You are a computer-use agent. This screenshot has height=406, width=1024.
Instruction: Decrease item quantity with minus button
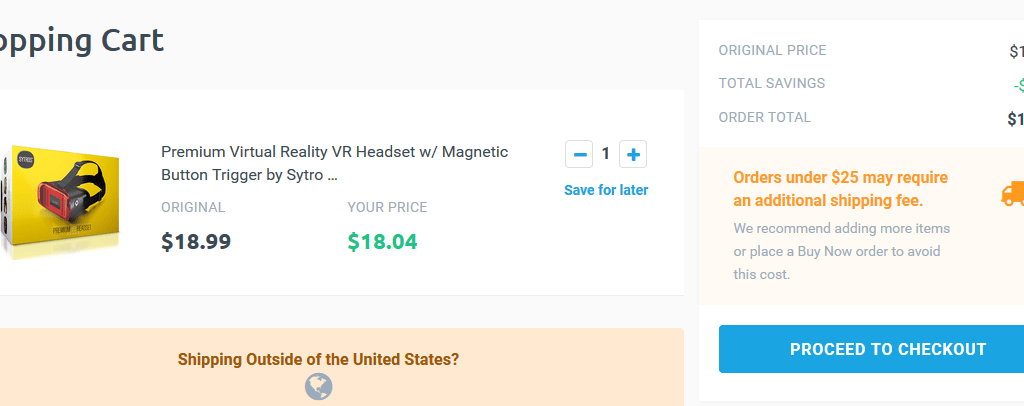(579, 154)
